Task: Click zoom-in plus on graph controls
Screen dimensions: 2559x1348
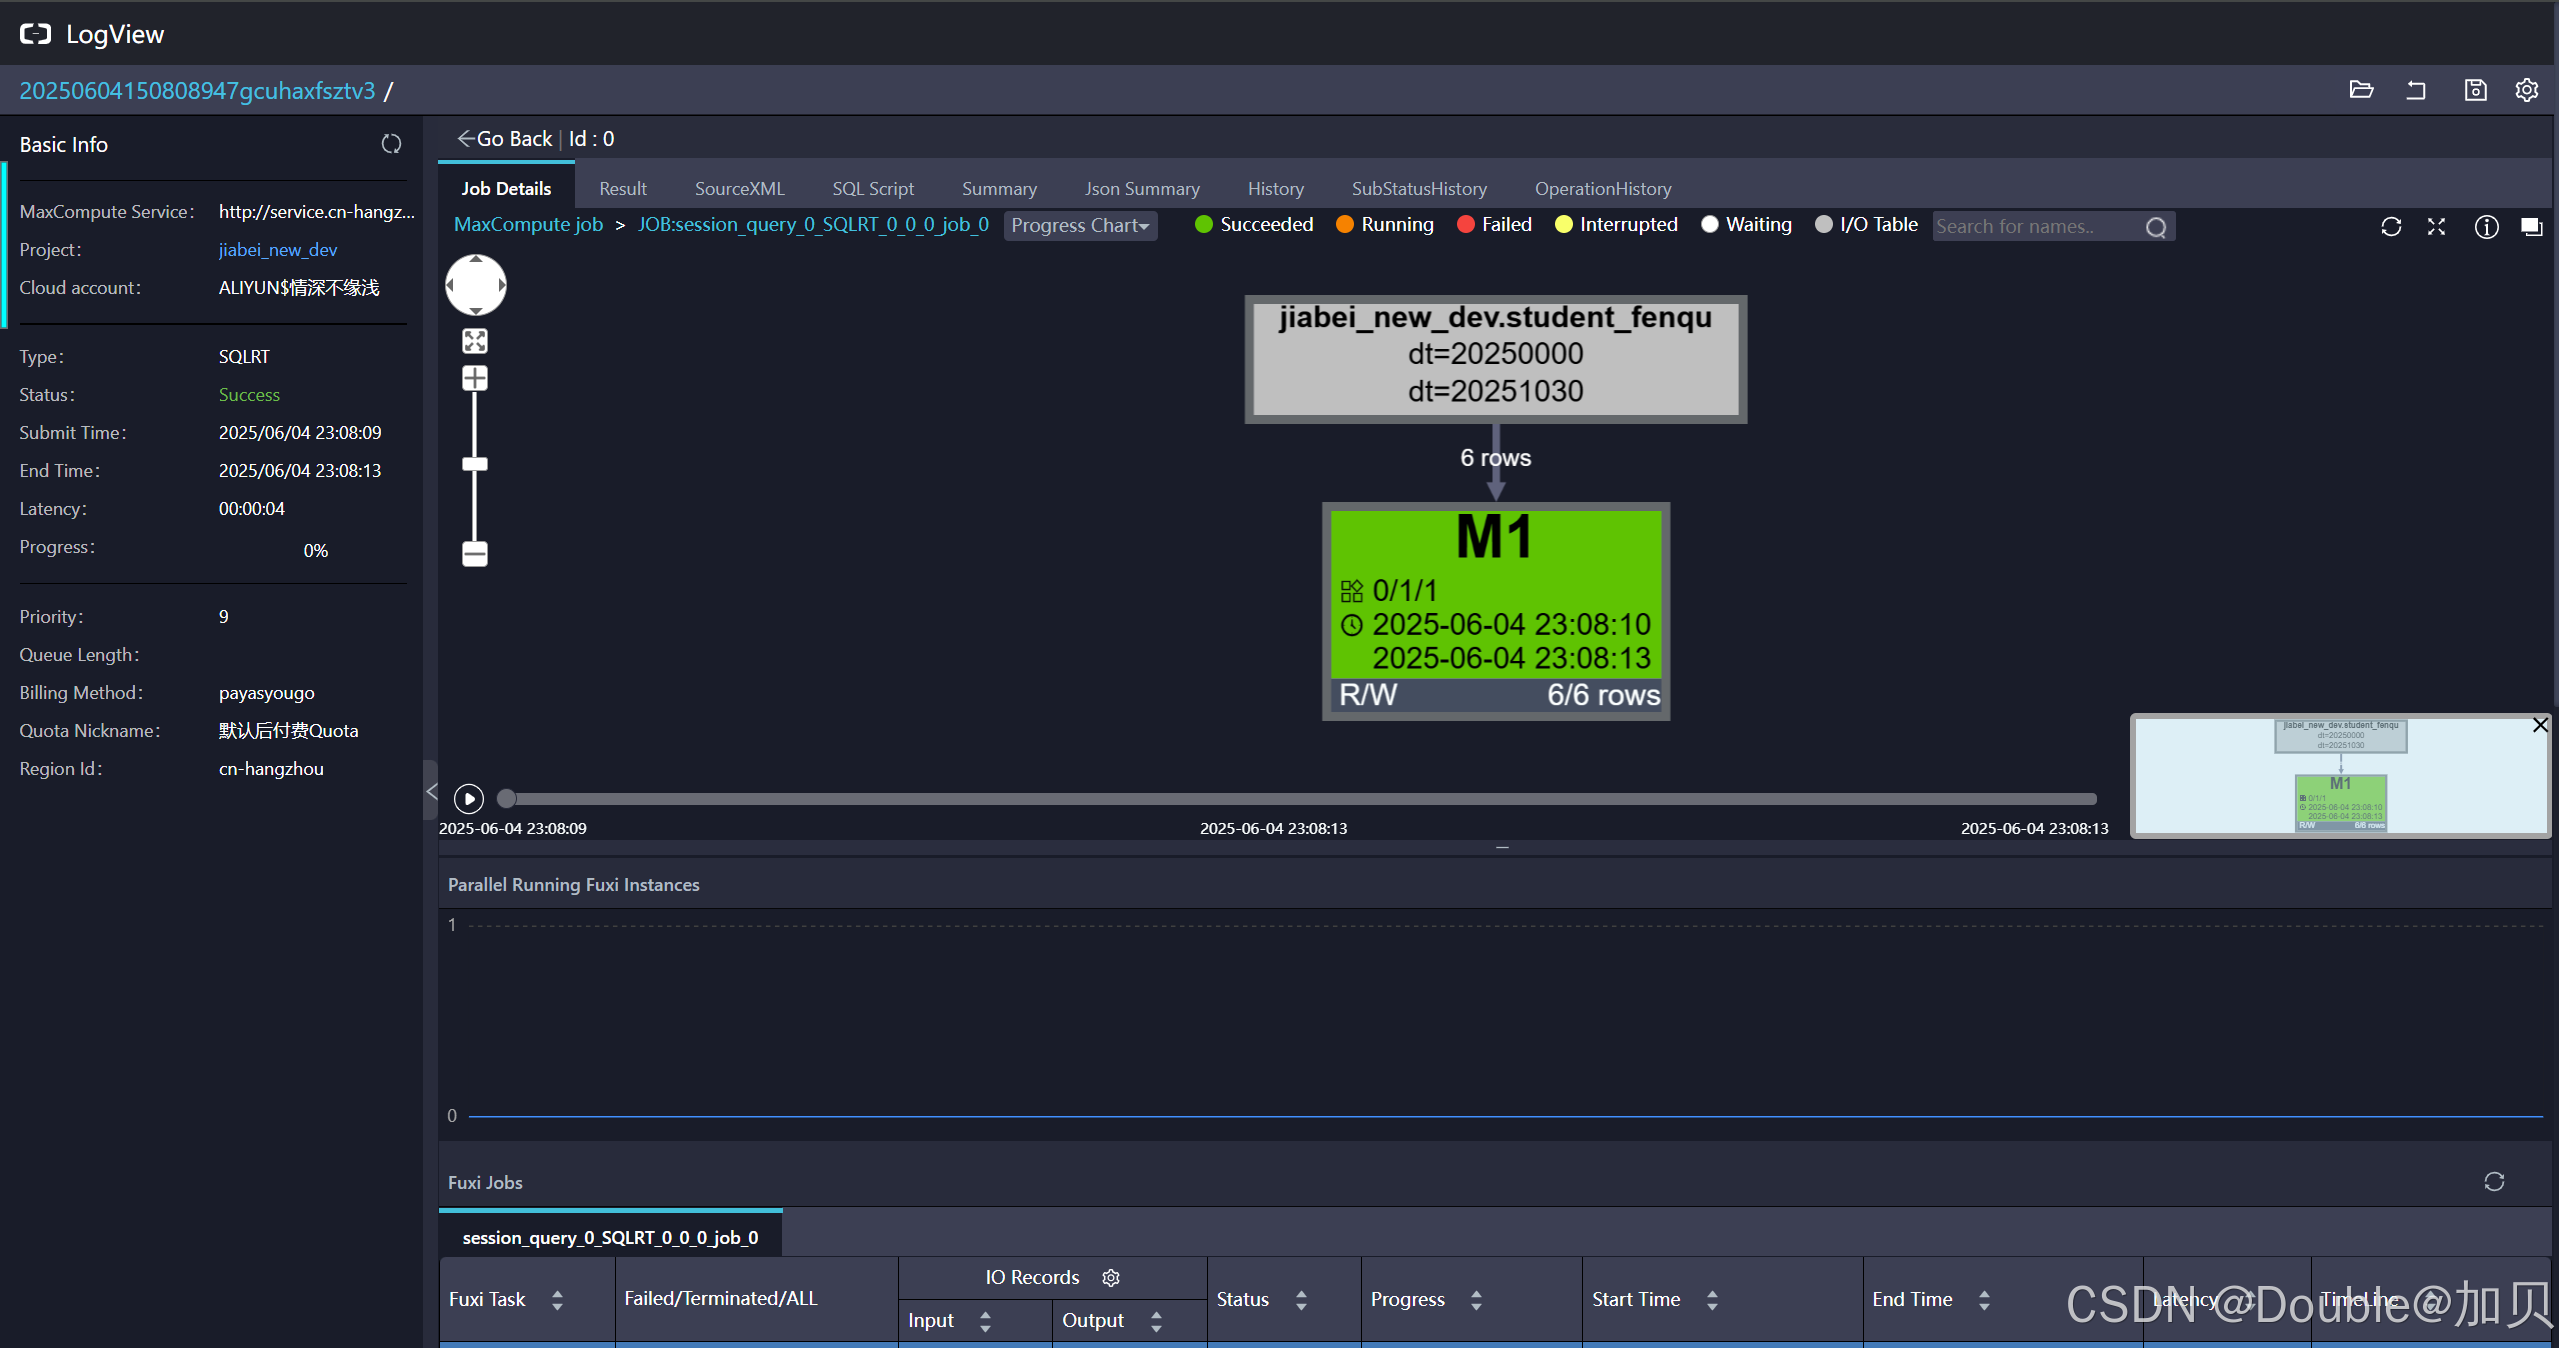Action: point(475,378)
